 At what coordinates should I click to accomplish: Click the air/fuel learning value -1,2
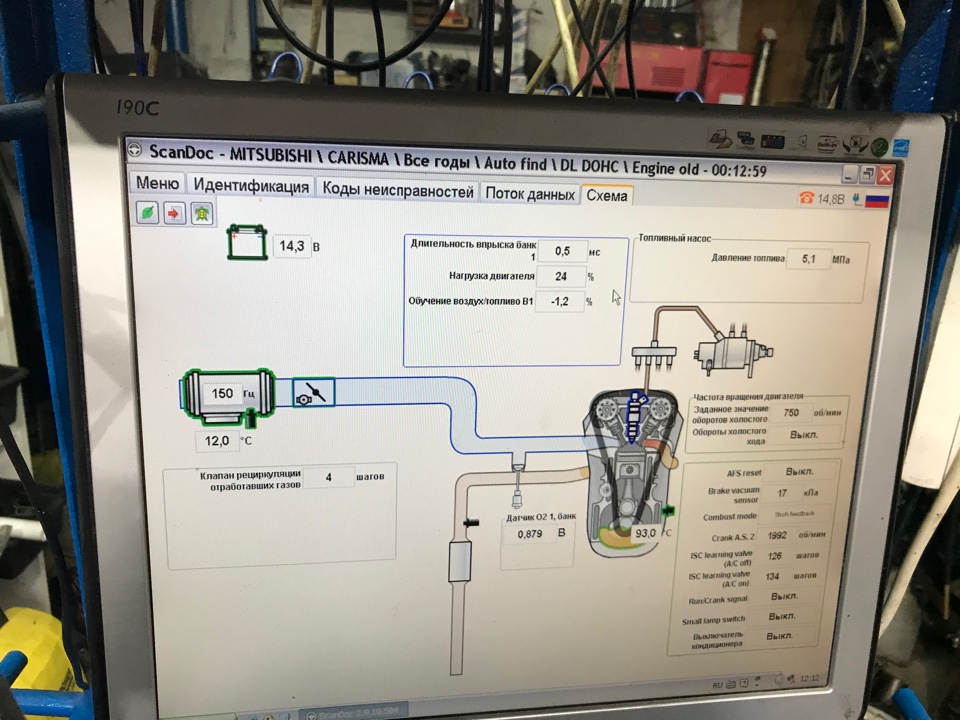pyautogui.click(x=560, y=301)
